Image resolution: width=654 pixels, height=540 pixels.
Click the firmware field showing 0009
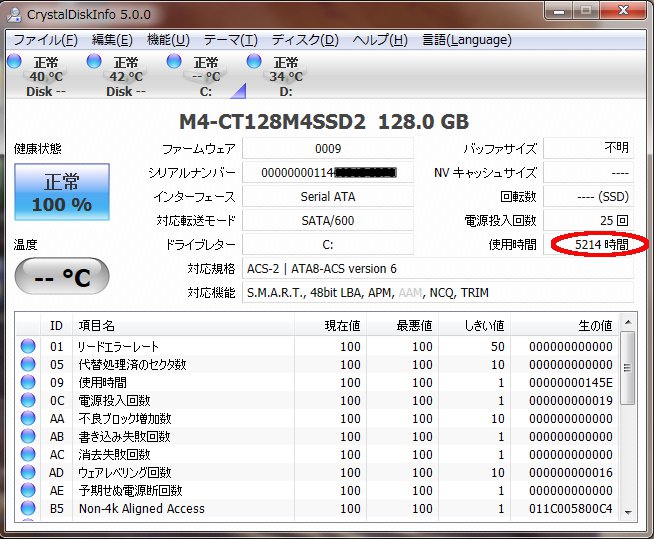328,148
